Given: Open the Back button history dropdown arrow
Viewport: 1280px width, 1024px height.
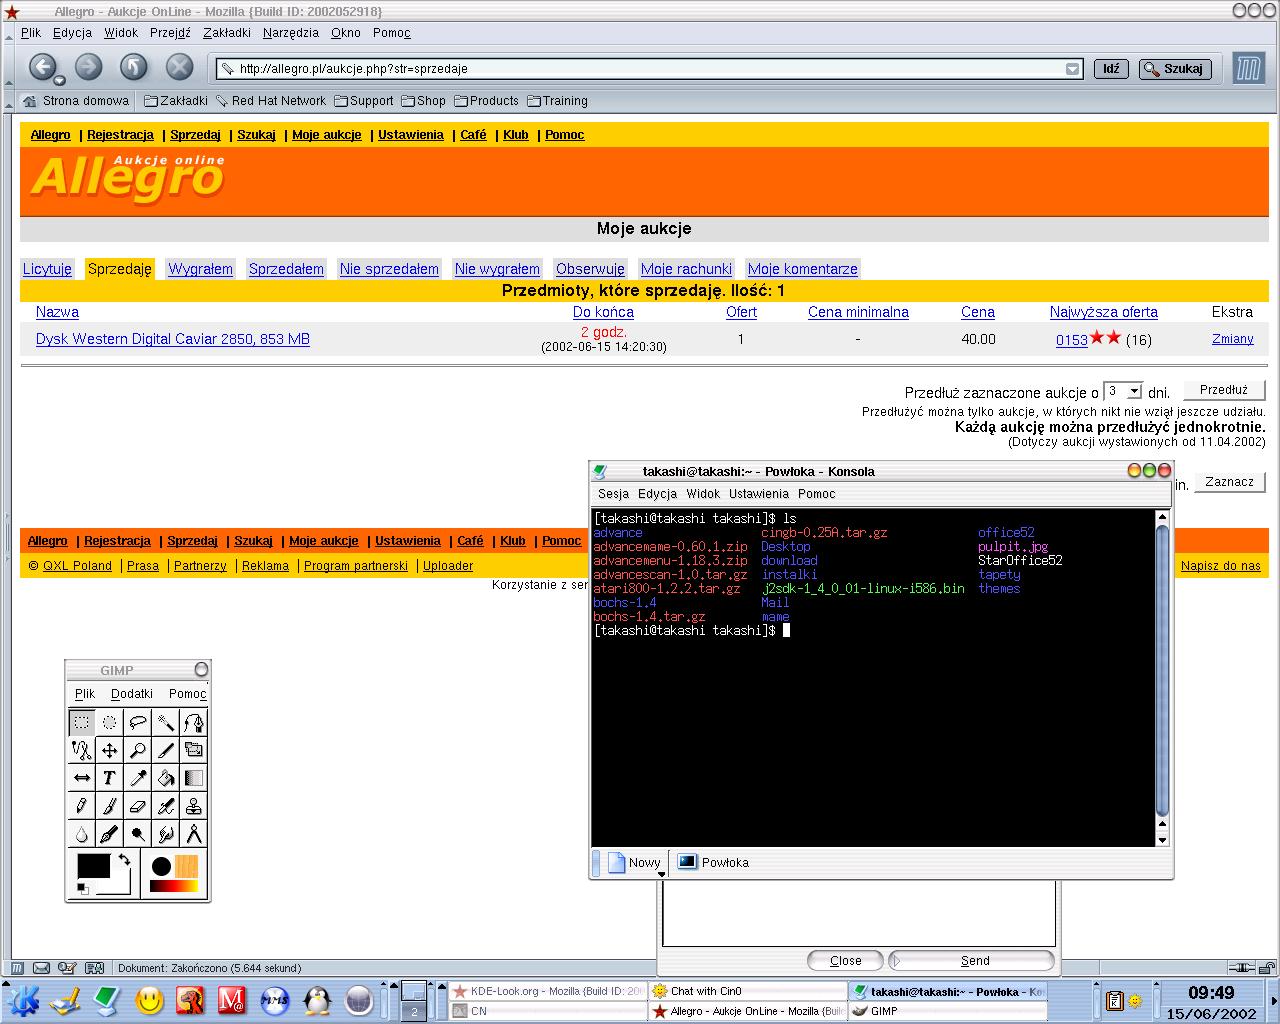Looking at the screenshot, I should [x=59, y=80].
